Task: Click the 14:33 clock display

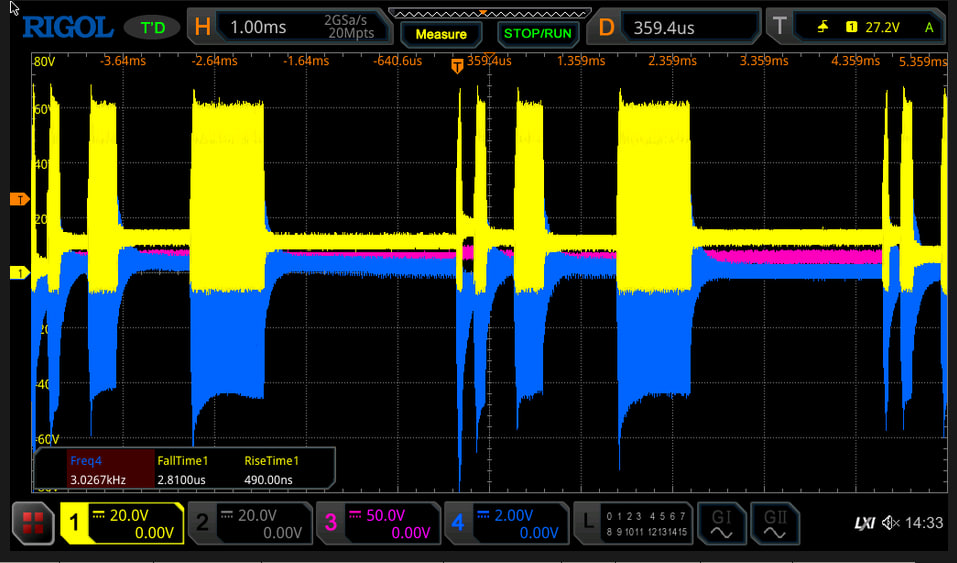Action: coord(924,523)
